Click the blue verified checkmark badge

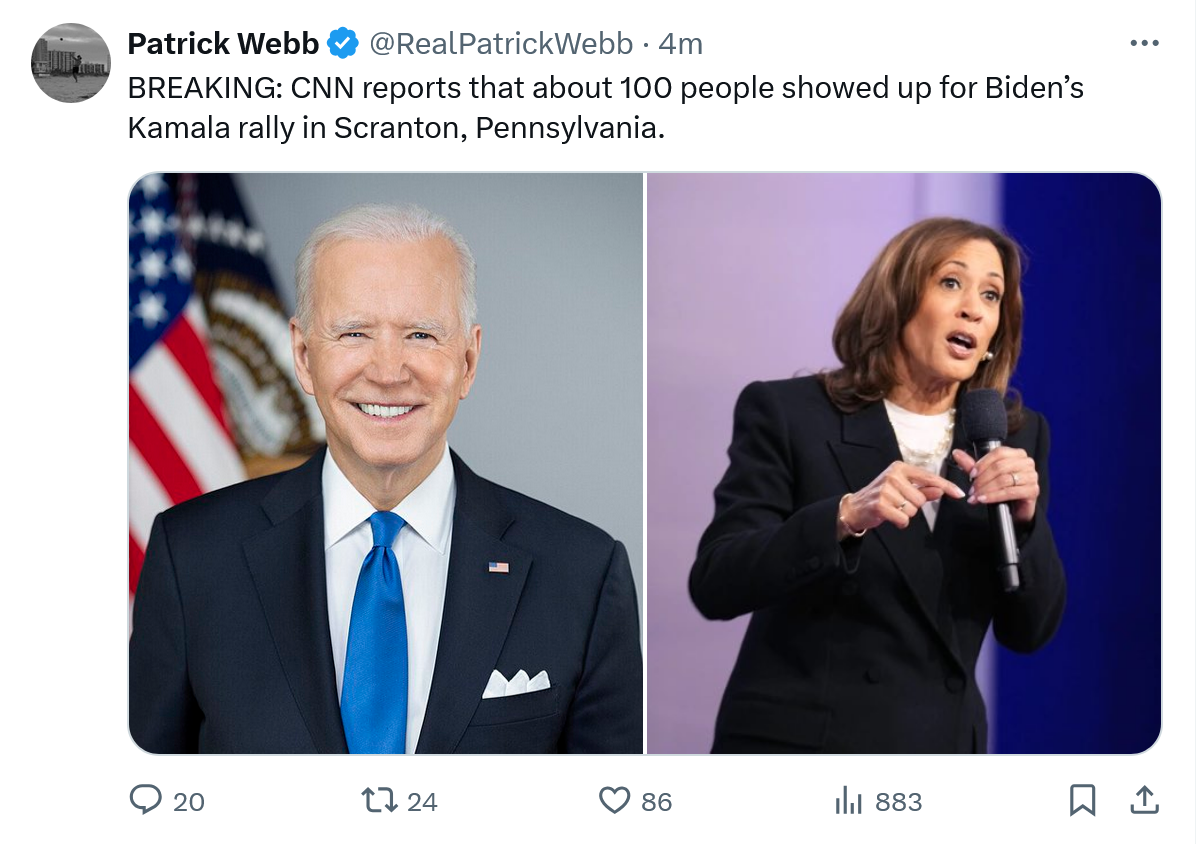pos(344,44)
